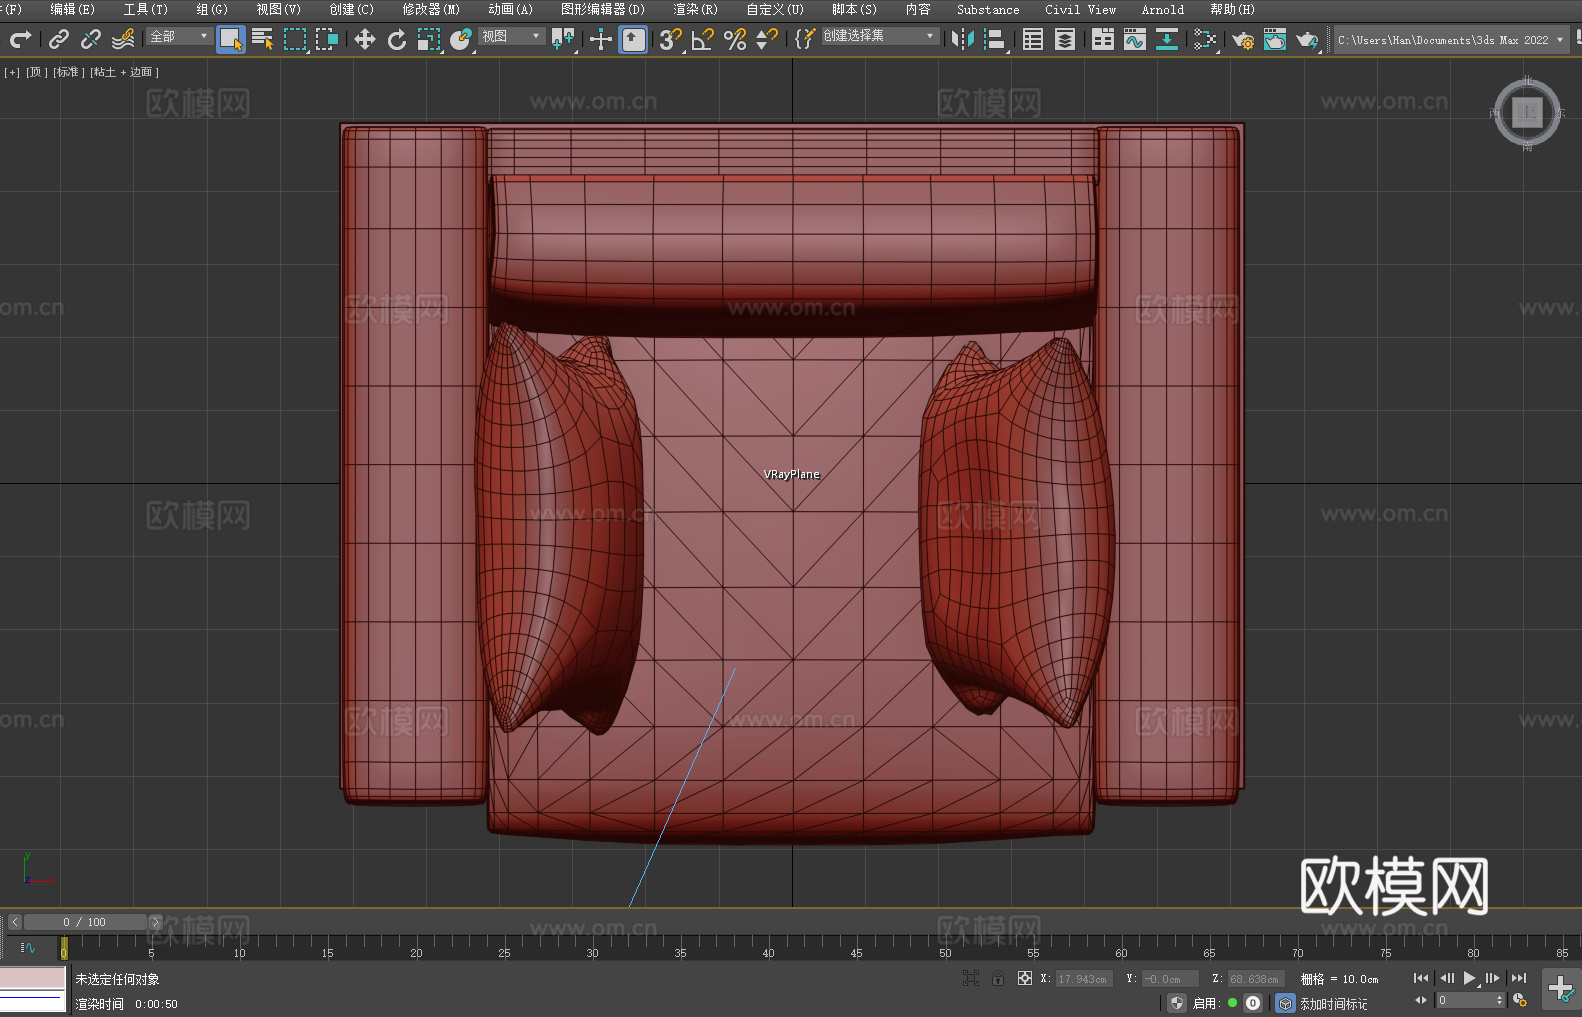This screenshot has width=1582, height=1017.
Task: Click the Z coordinate field
Action: 1256,979
